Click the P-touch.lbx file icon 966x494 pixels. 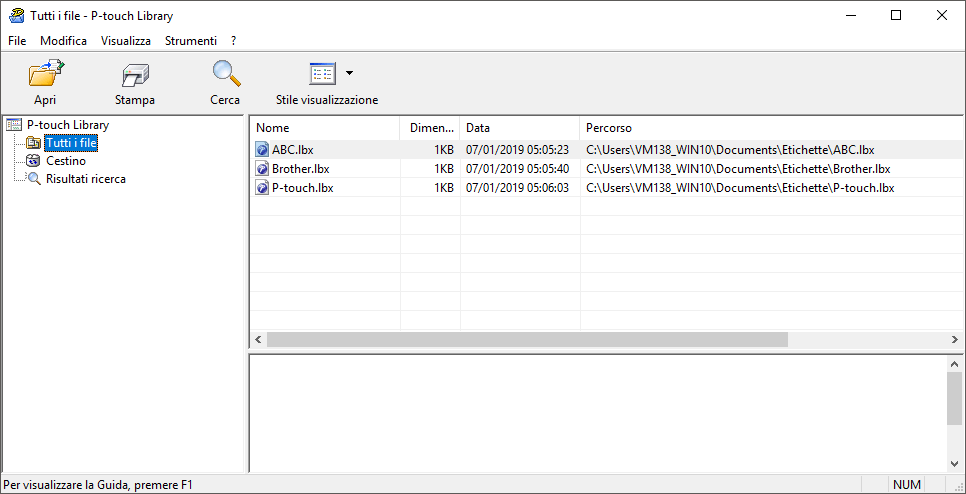coord(262,188)
